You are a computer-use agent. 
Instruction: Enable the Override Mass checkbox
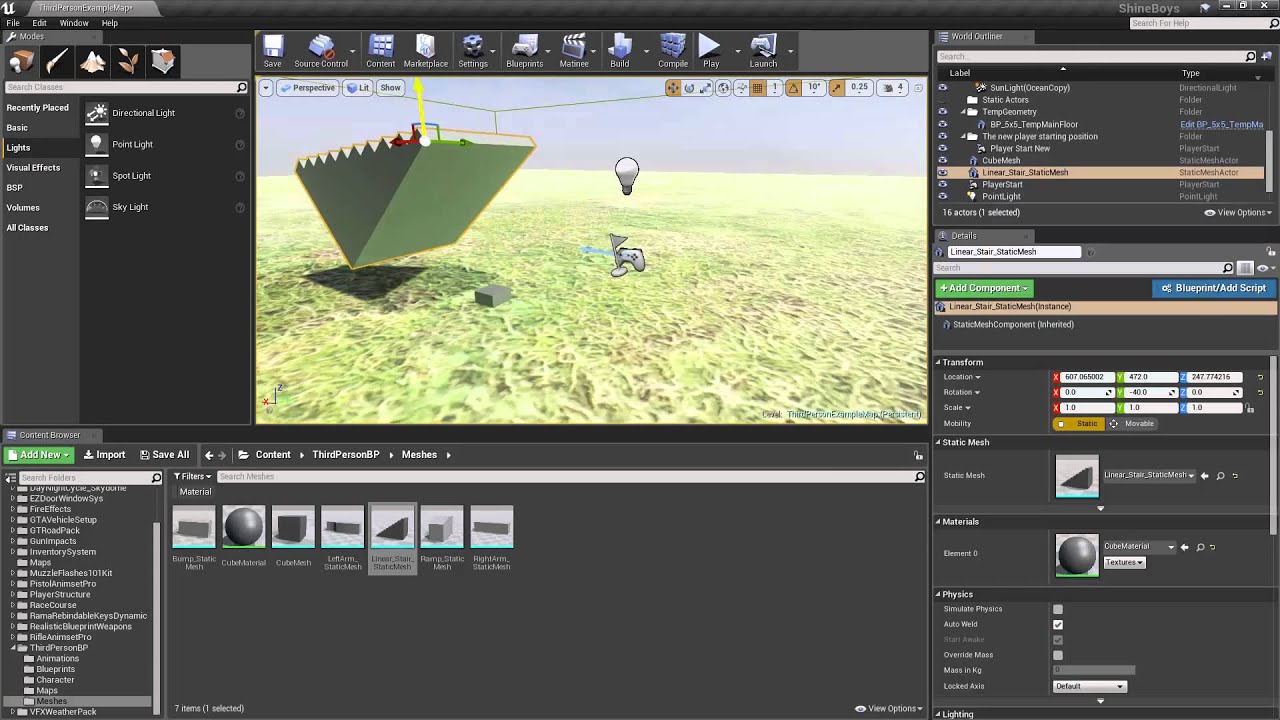1058,655
